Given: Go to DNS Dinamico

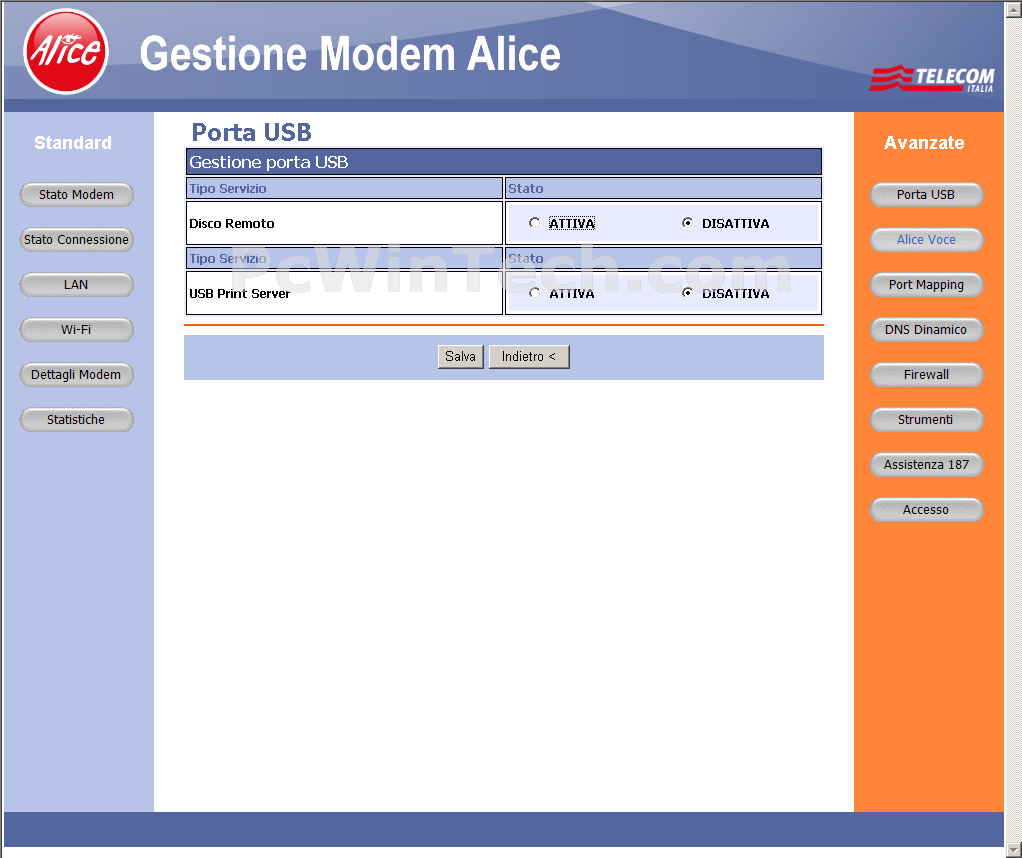Looking at the screenshot, I should [x=926, y=329].
